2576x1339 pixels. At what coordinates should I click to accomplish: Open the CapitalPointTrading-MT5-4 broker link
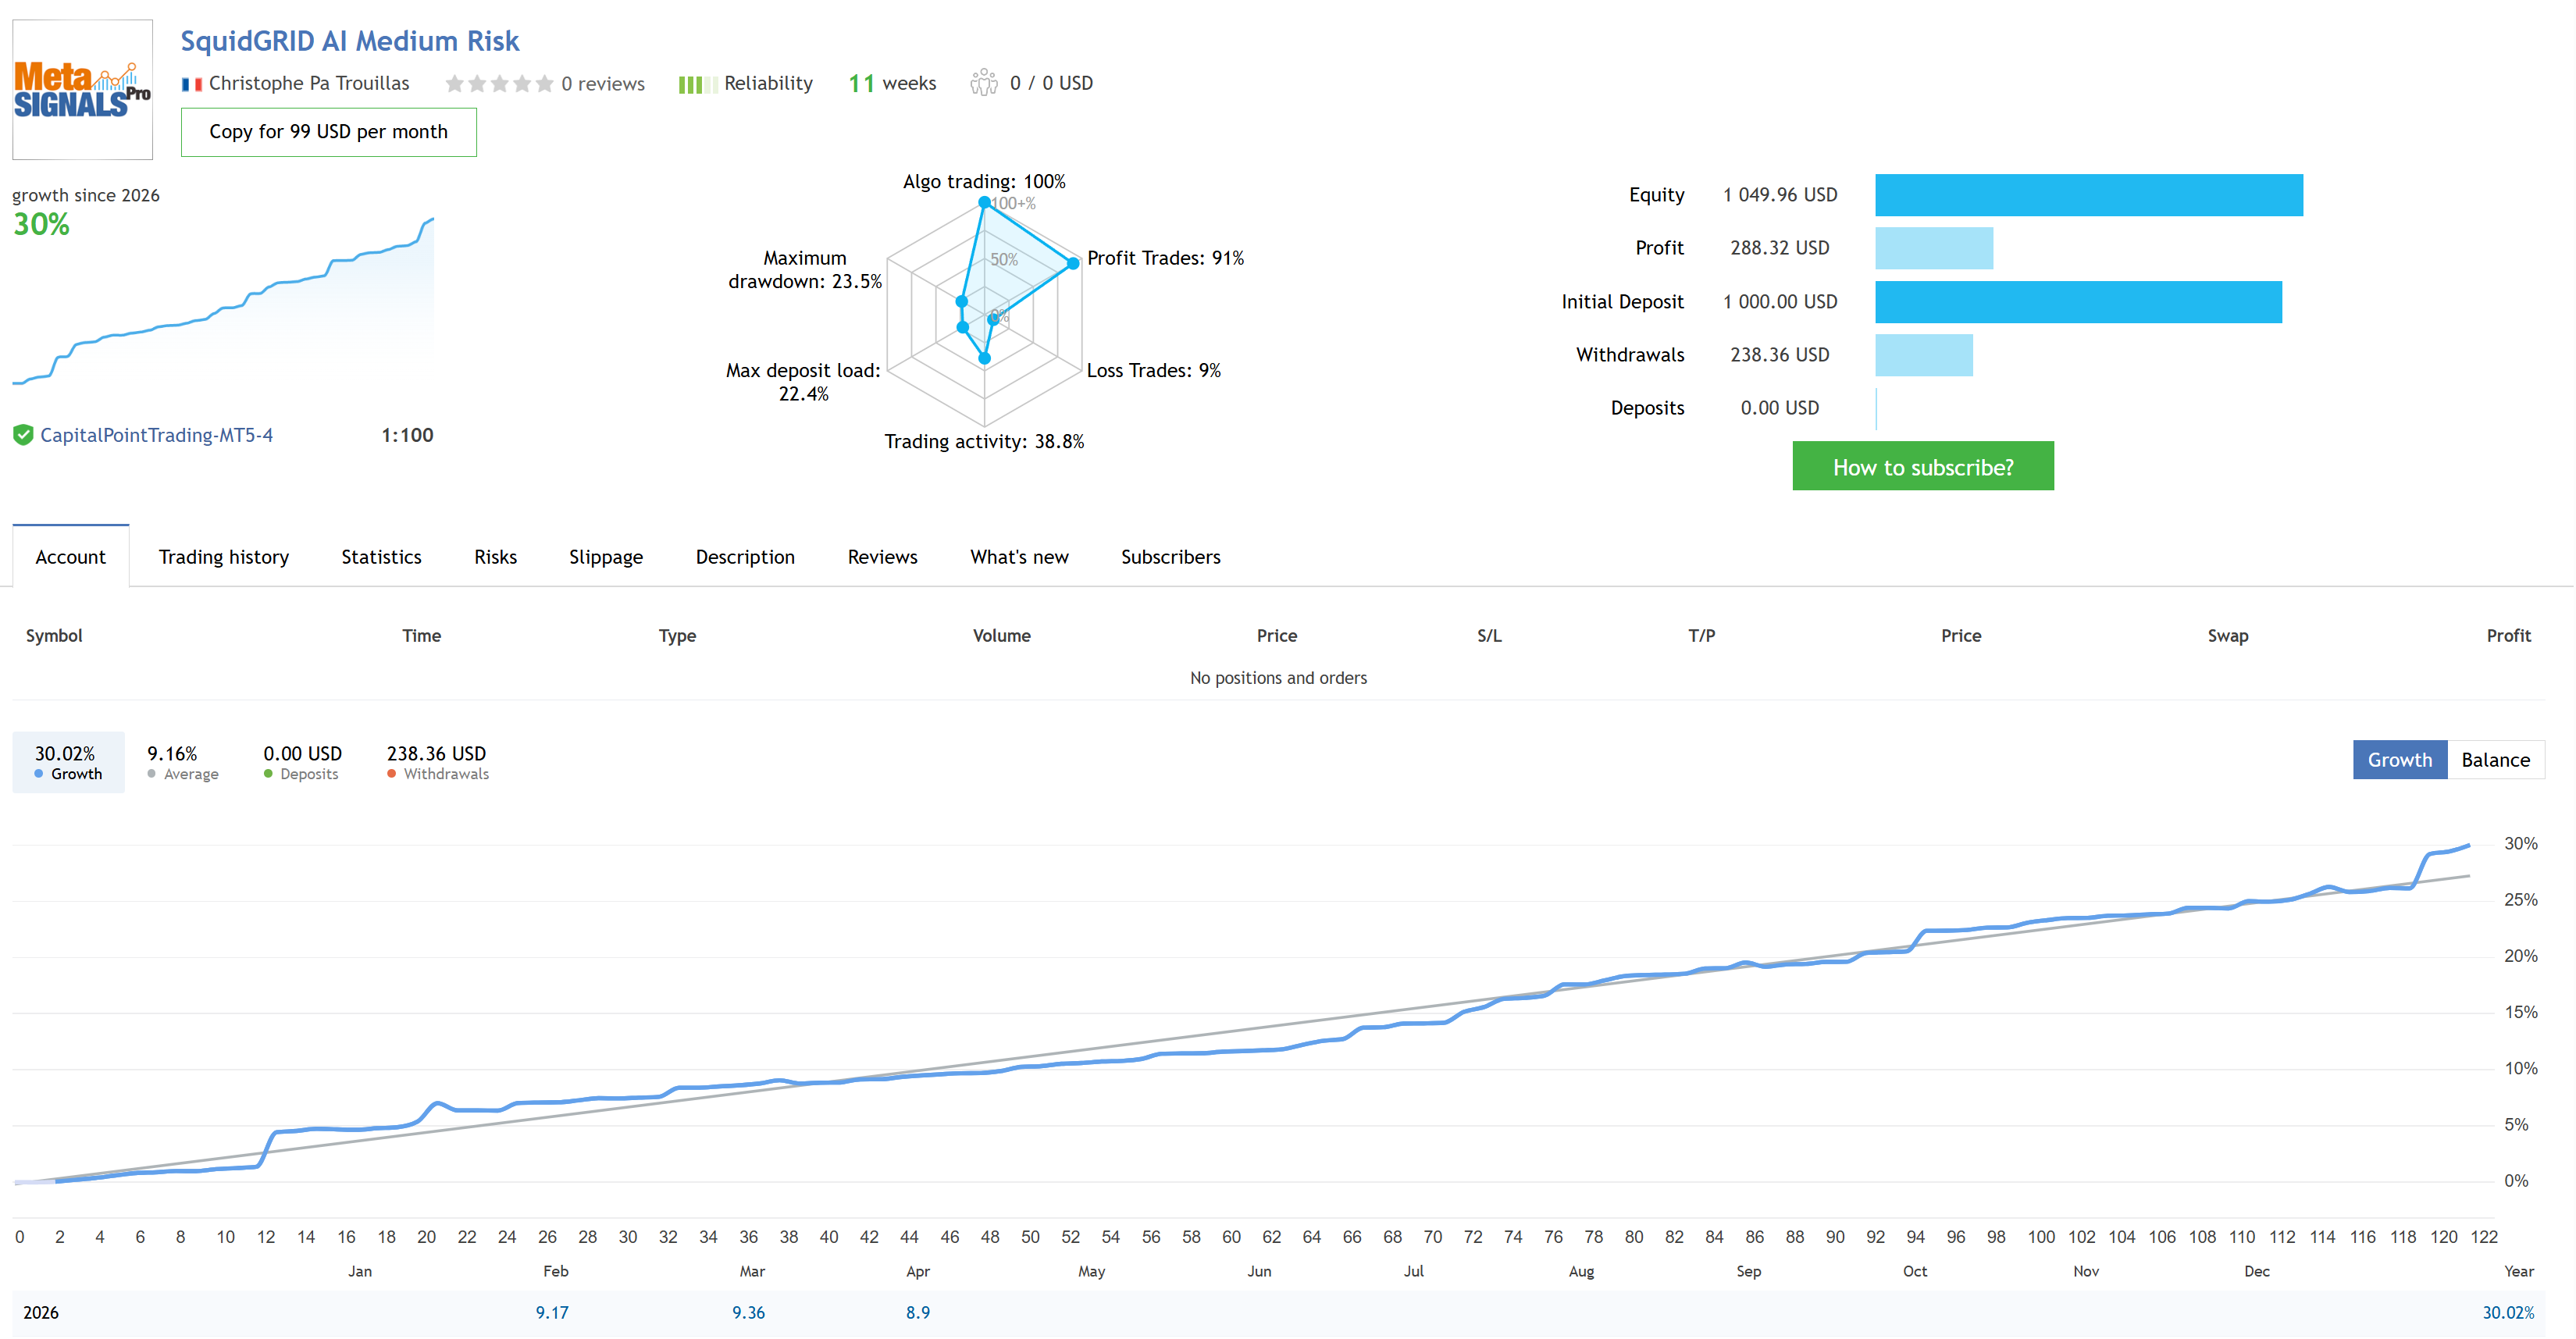(156, 435)
